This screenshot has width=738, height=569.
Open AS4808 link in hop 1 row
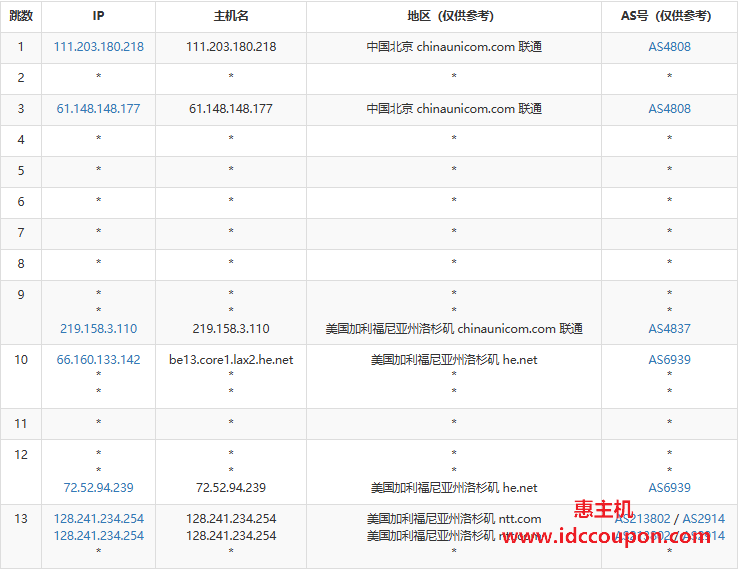point(669,47)
